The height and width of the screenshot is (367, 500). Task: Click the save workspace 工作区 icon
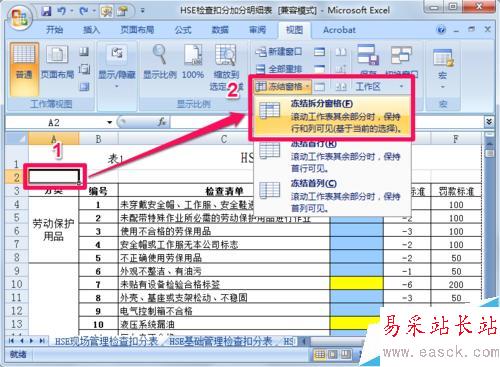click(x=368, y=55)
